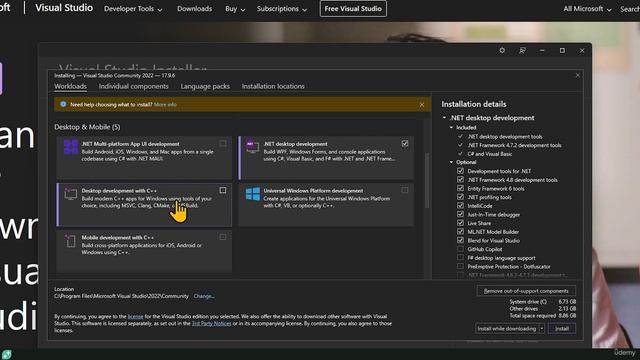Click the .NET Multi-platform App UI workload icon
640x360 pixels.
tap(71, 147)
